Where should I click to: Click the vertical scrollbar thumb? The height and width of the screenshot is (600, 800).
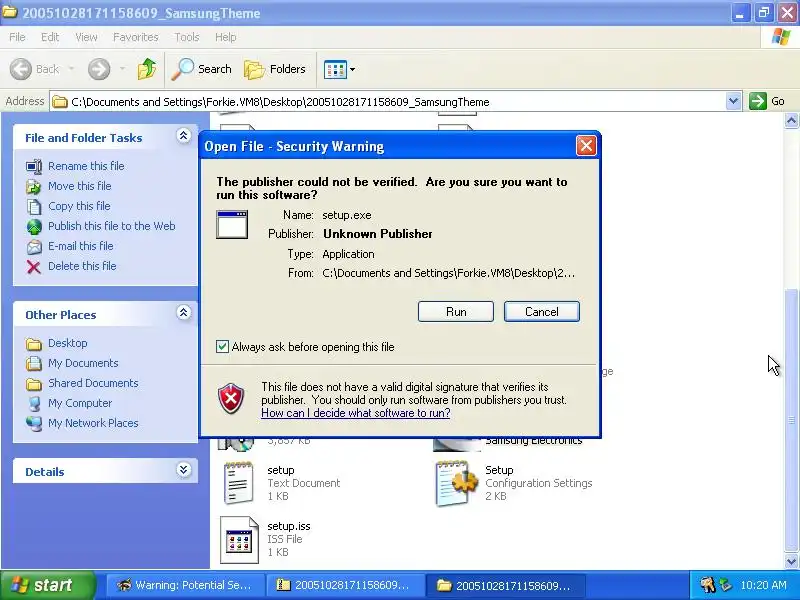(x=791, y=420)
